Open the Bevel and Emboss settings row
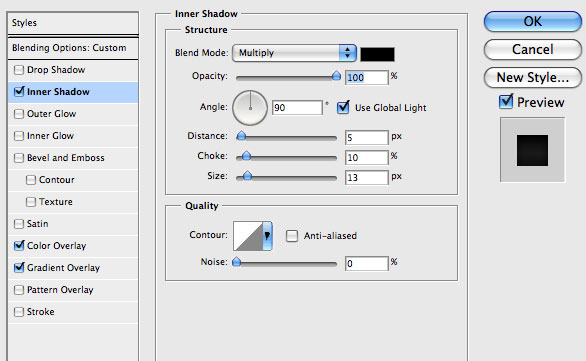586x361 pixels. point(73,158)
